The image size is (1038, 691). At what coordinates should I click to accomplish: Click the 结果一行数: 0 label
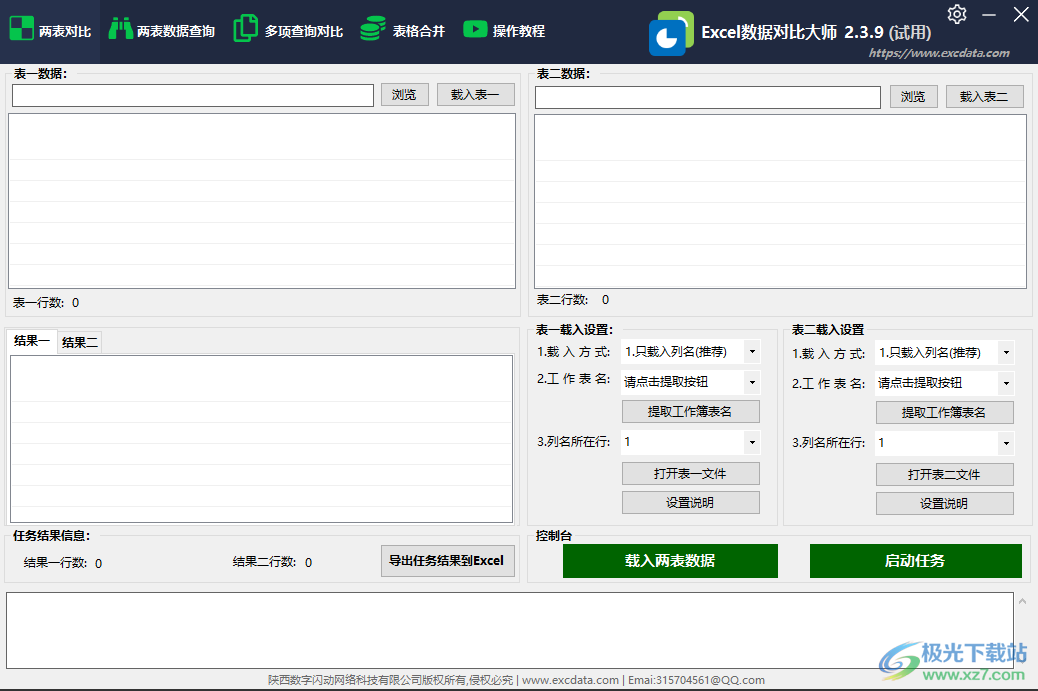(x=63, y=563)
